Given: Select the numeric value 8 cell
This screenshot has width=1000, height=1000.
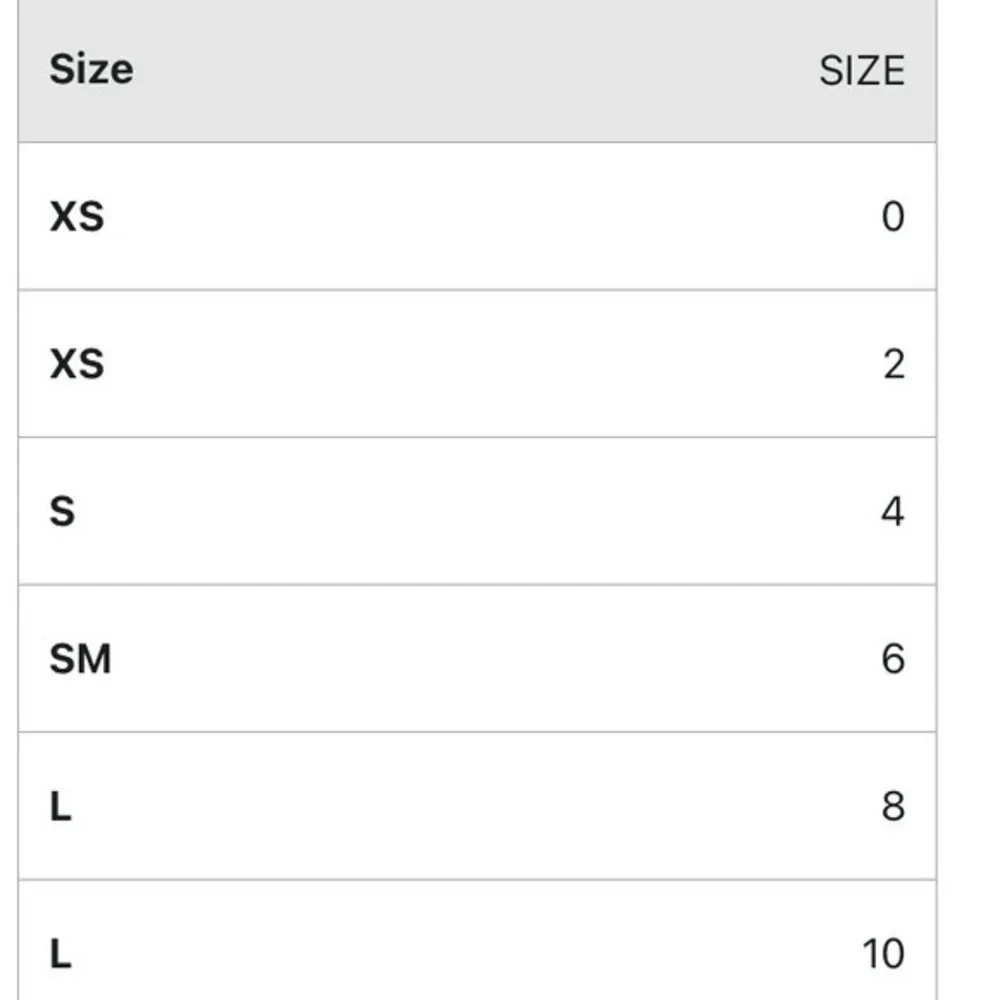Looking at the screenshot, I should (893, 806).
